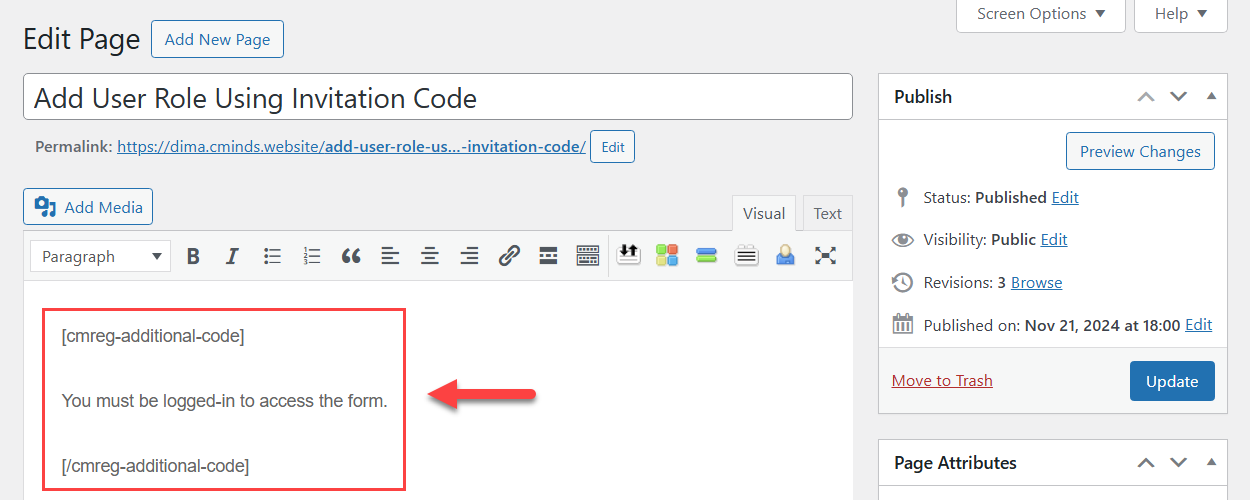The image size is (1250, 500).
Task: Open the page permalink URL
Action: (x=351, y=146)
